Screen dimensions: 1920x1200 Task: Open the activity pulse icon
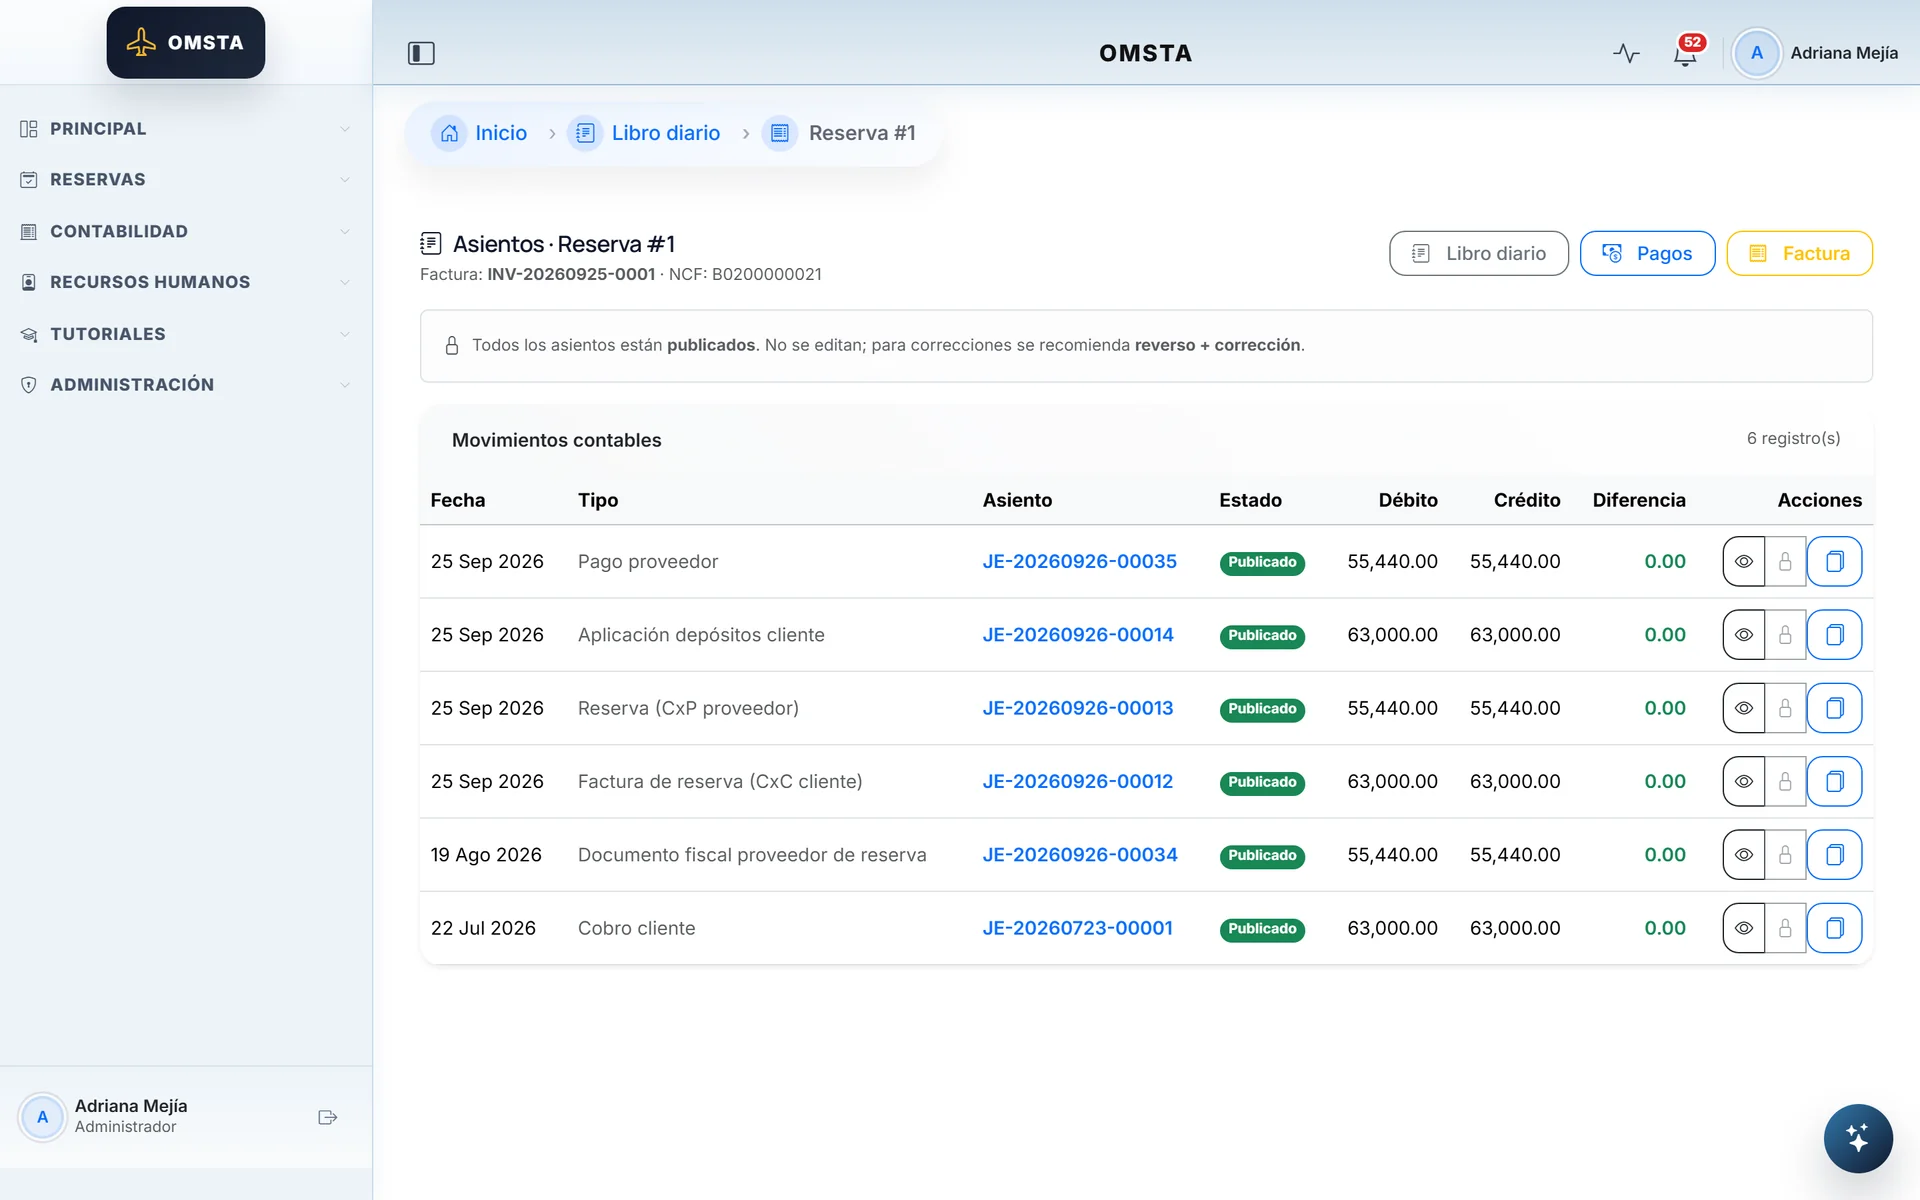(1626, 53)
